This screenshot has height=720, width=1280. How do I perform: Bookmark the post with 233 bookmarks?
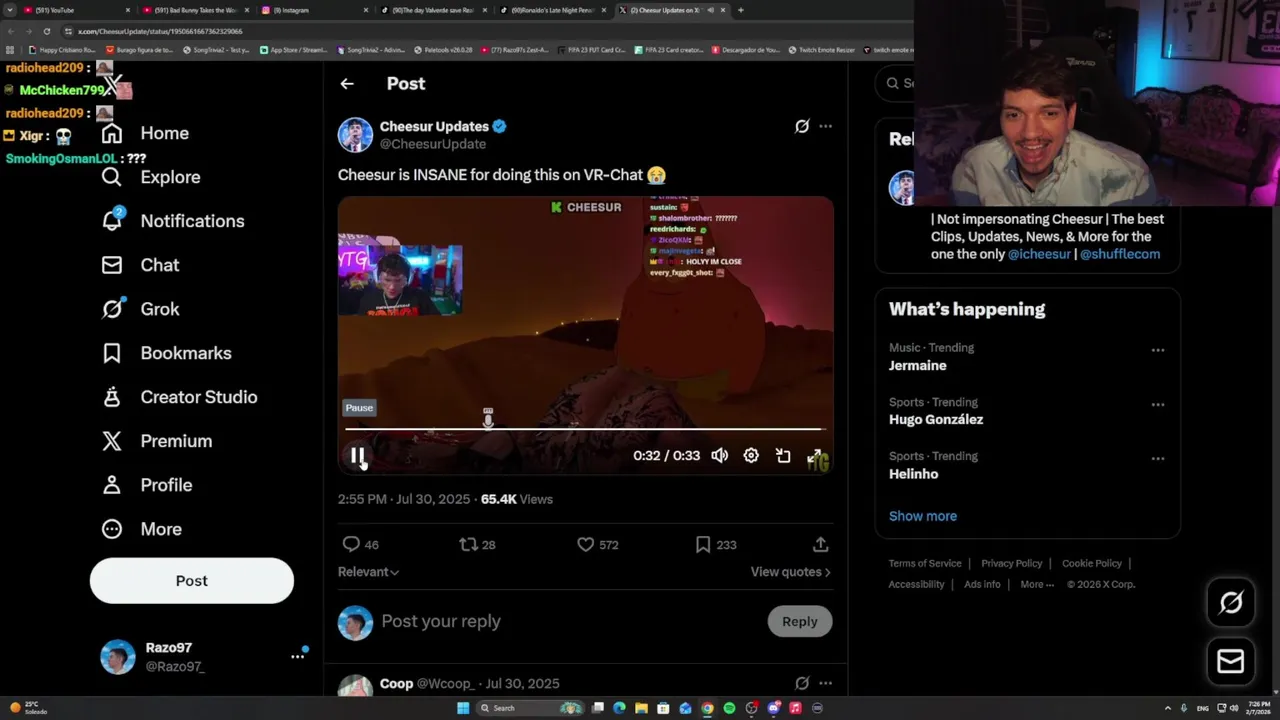click(x=703, y=544)
